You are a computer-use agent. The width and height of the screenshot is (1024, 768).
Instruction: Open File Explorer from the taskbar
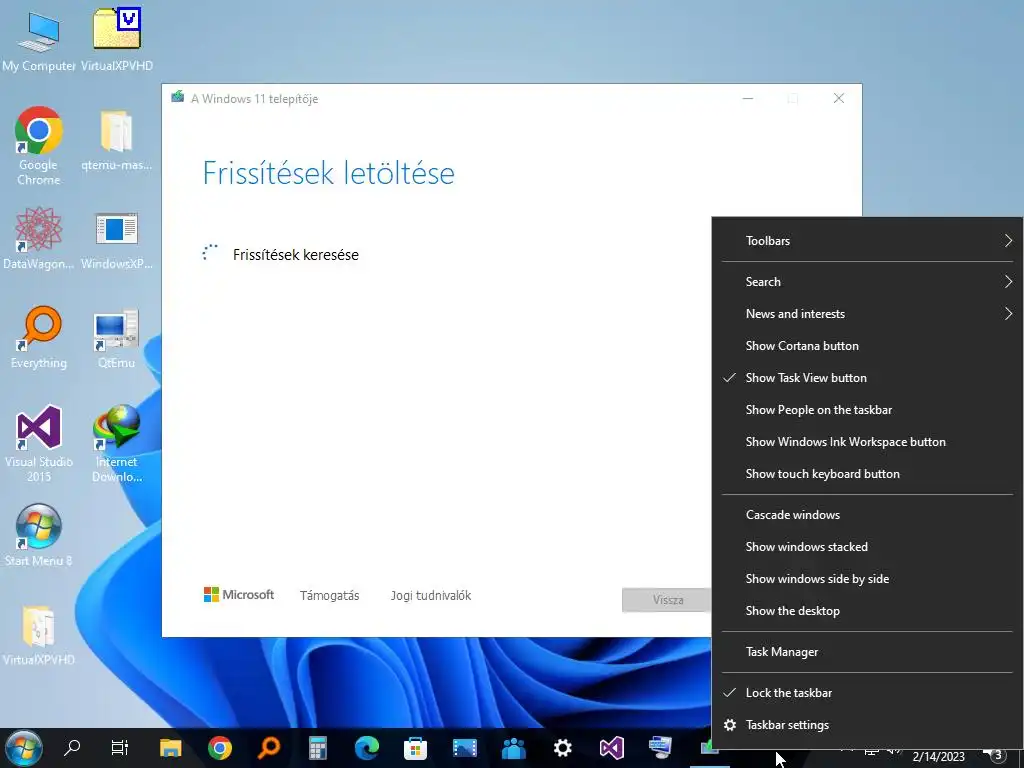pyautogui.click(x=170, y=748)
